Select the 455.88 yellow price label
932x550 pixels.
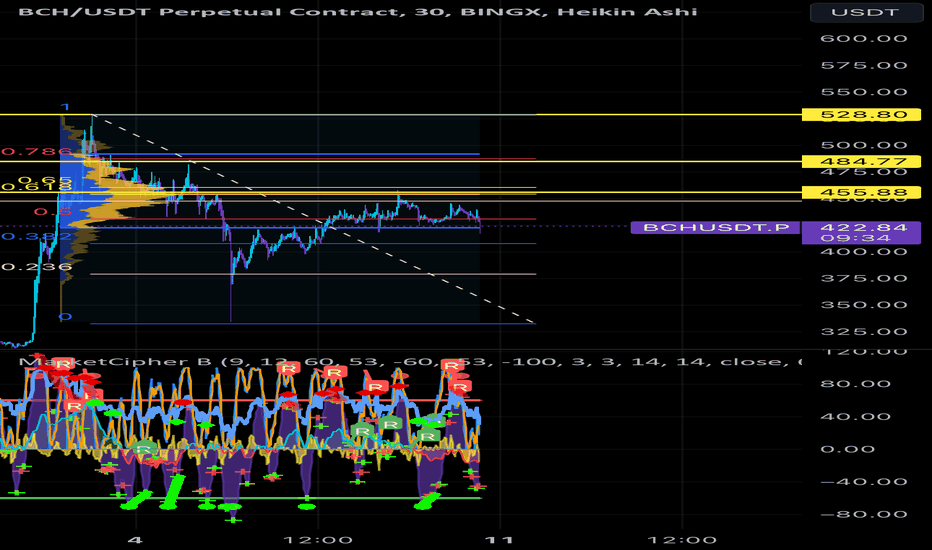click(x=861, y=192)
